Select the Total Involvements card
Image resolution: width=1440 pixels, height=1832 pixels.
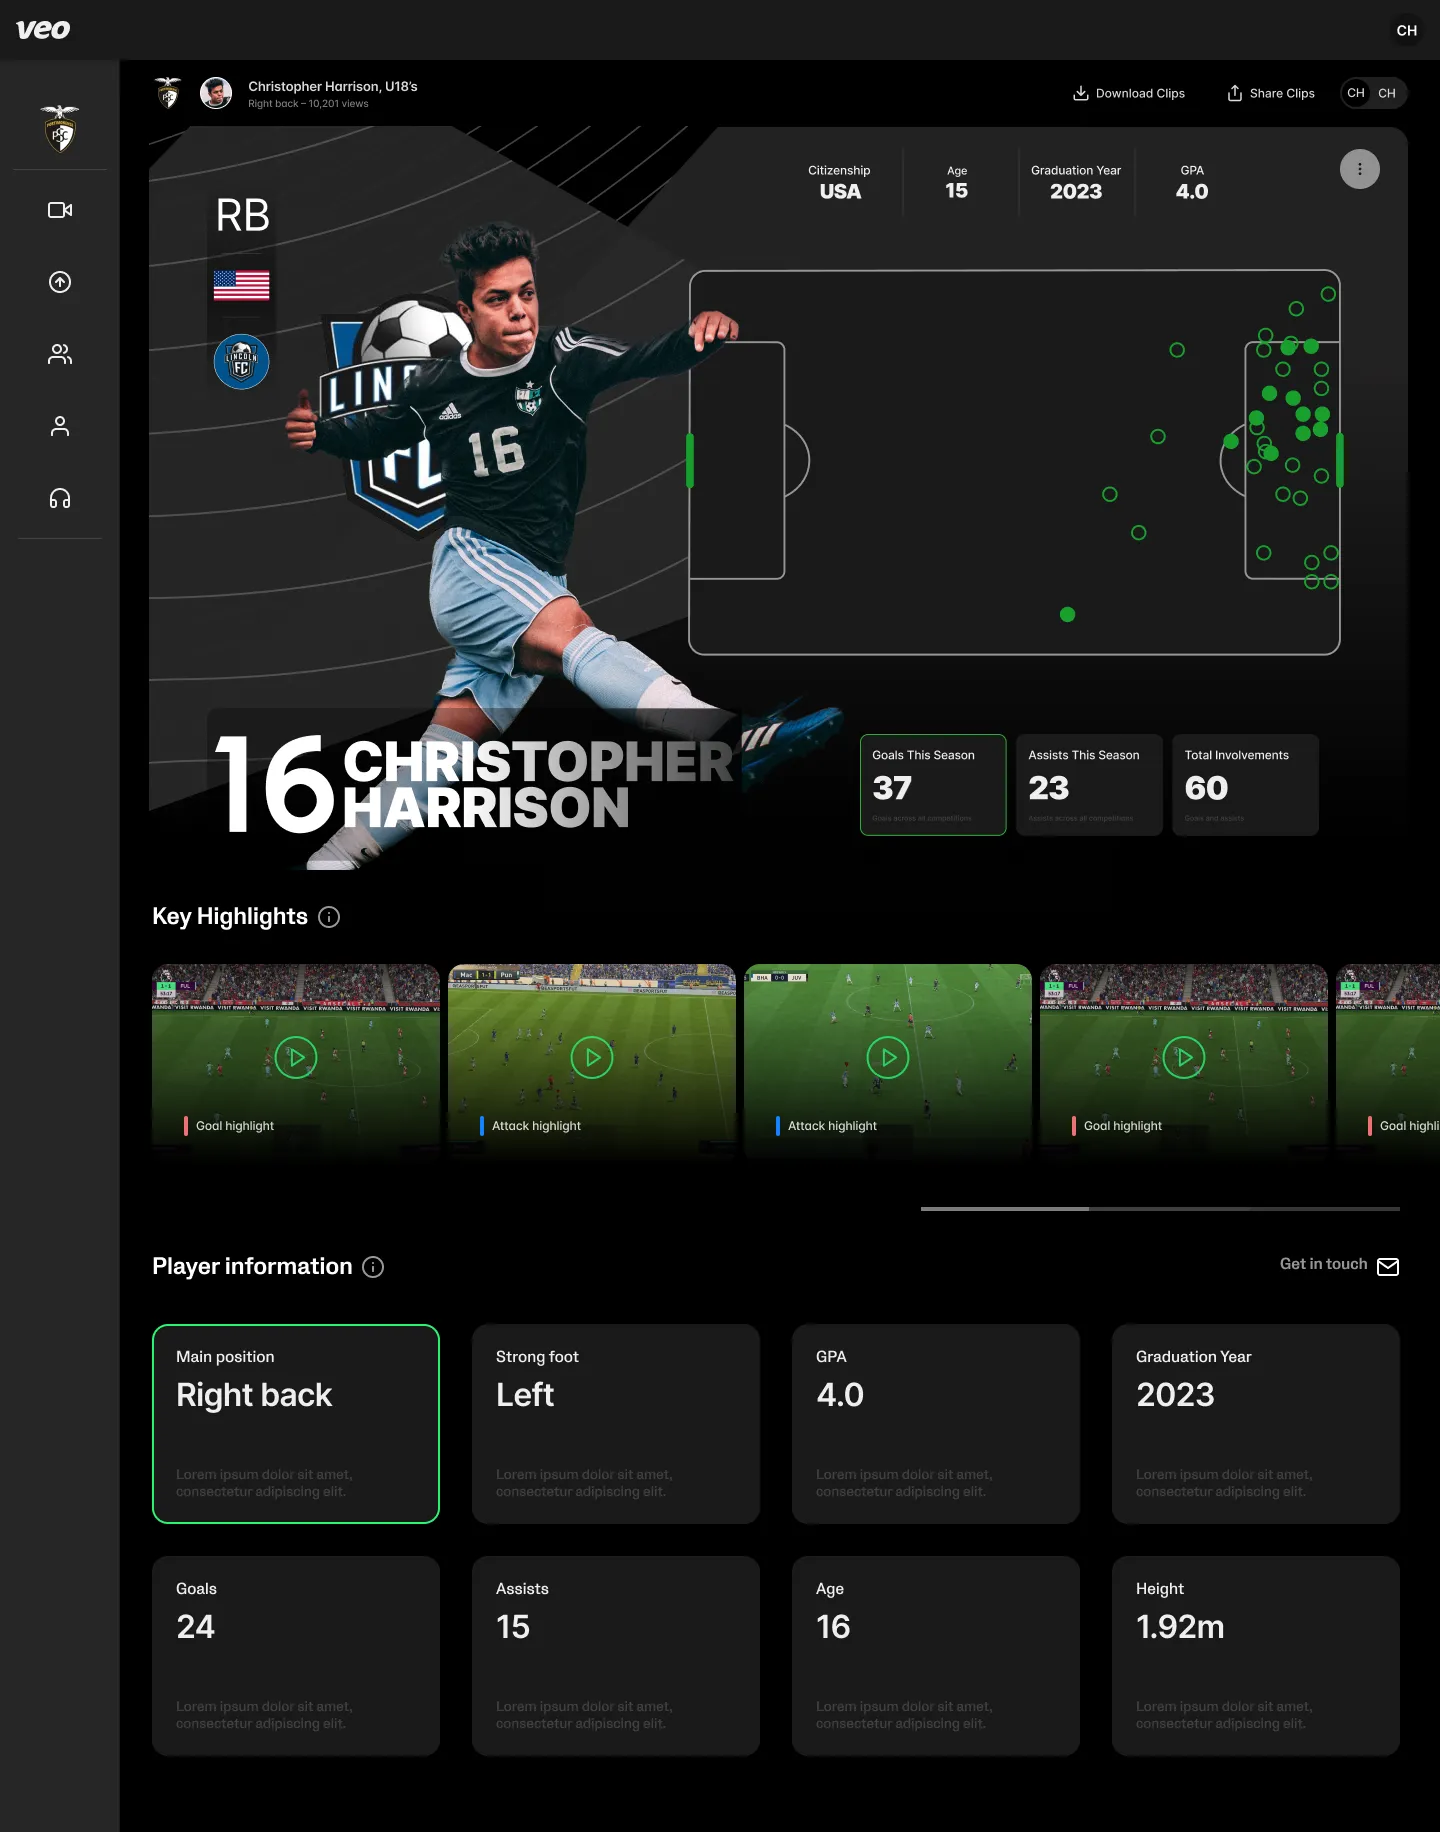[1245, 785]
